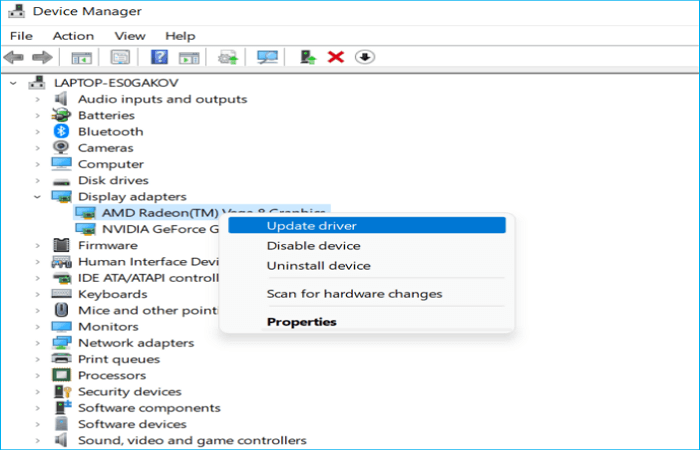Select the Keyboards label

click(x=112, y=294)
